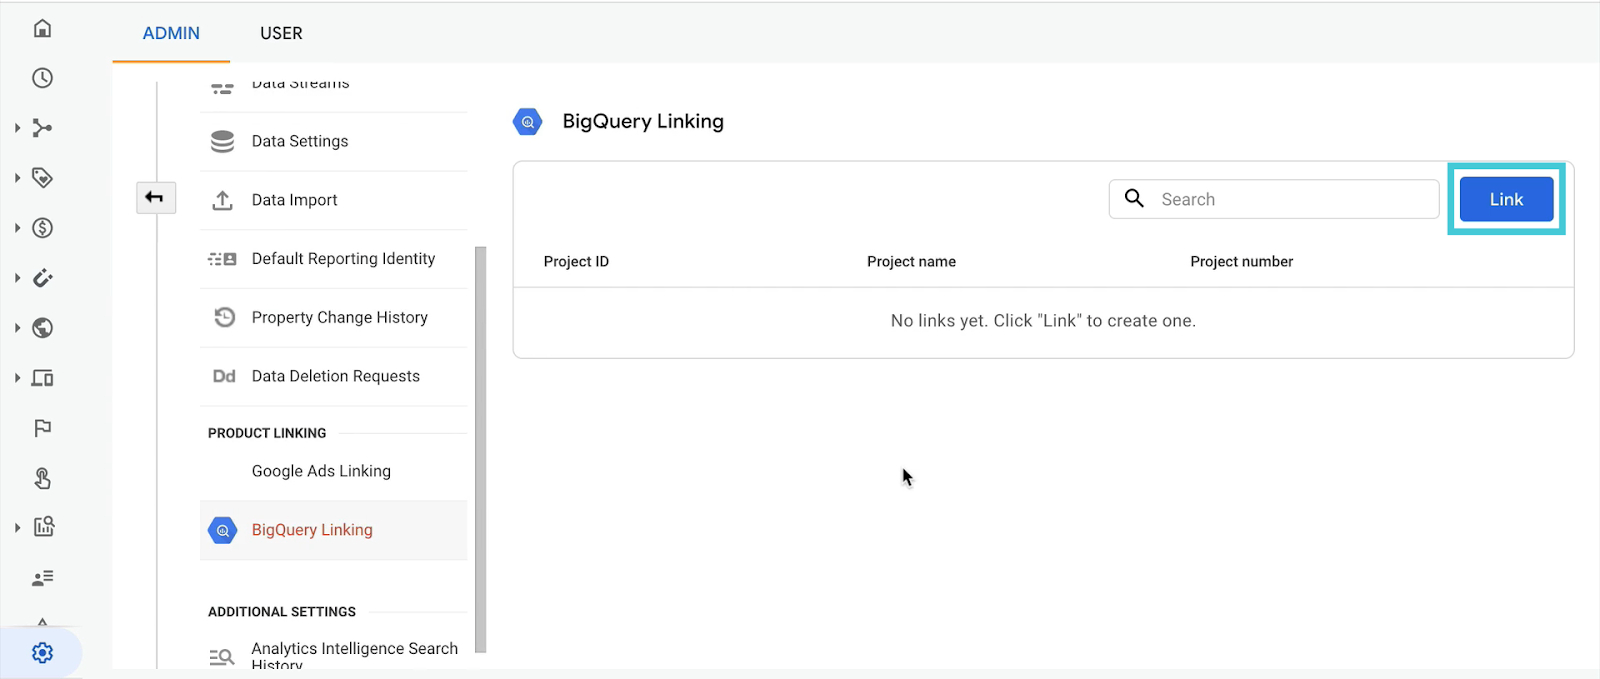Open the Analysis chart-magnifier icon
Viewport: 1600px width, 679px height.
coord(43,527)
